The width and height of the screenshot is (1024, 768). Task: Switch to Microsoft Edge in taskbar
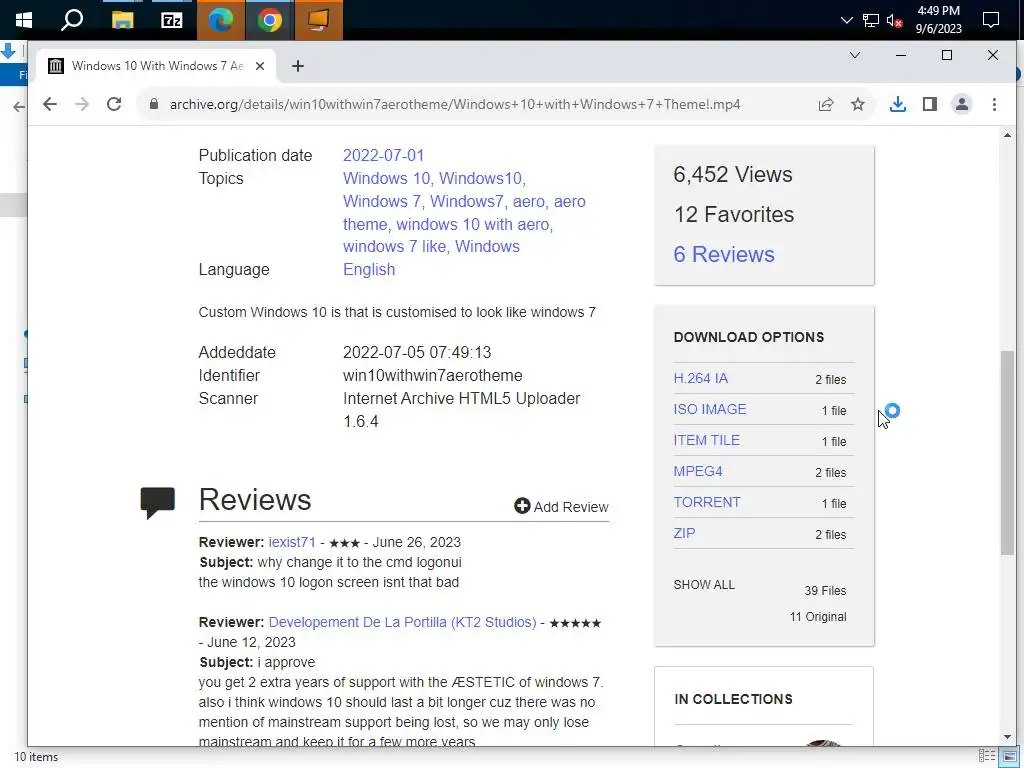[221, 20]
